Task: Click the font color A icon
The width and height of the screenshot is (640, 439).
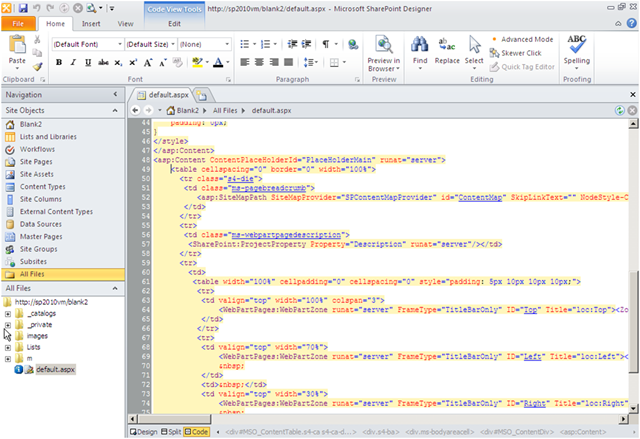Action: coord(218,62)
